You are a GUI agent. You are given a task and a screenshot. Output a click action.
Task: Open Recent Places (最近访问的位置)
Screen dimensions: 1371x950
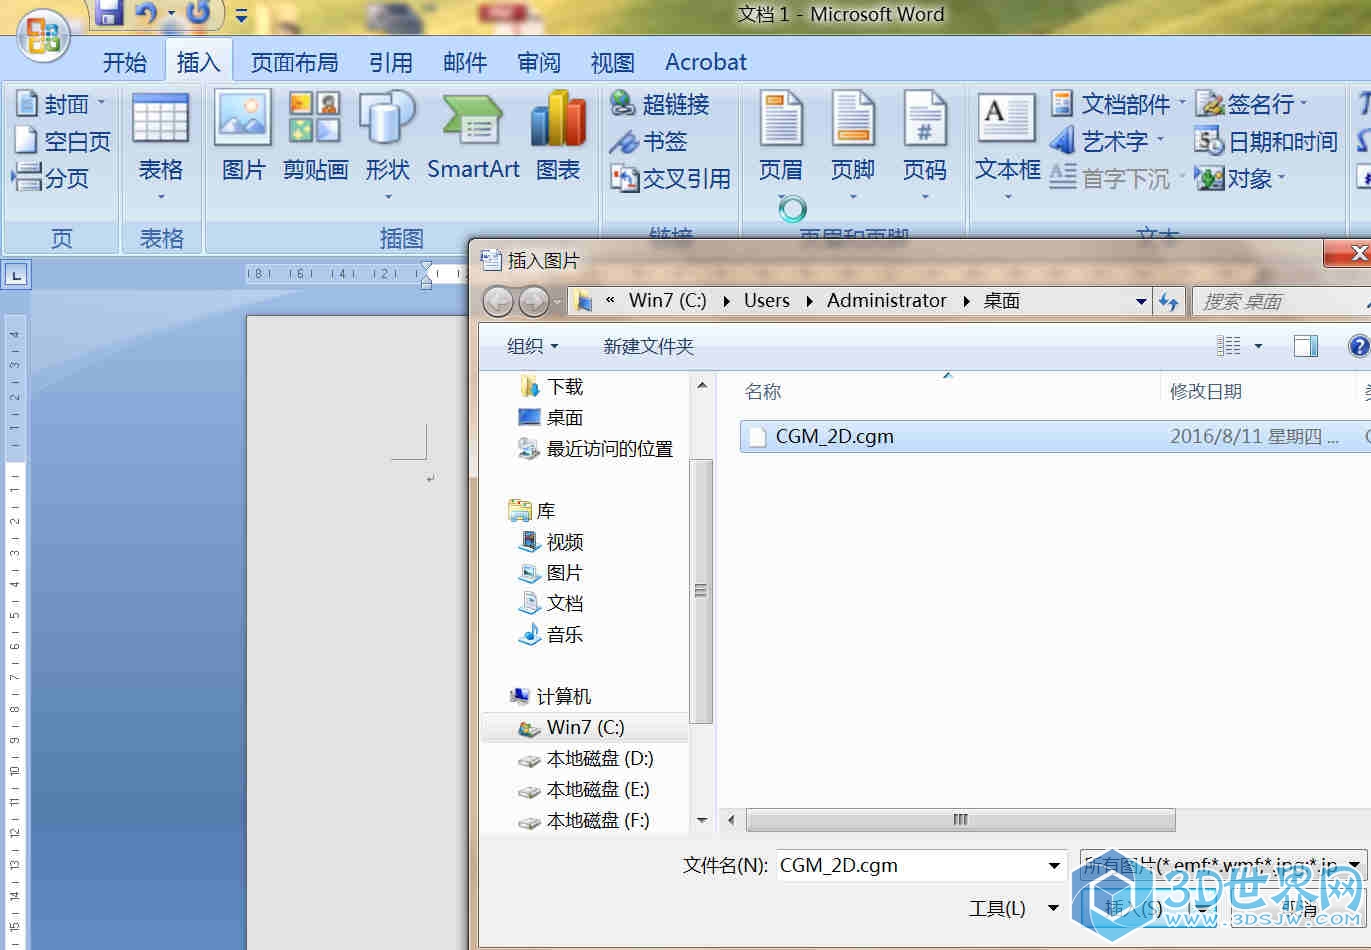click(x=596, y=449)
